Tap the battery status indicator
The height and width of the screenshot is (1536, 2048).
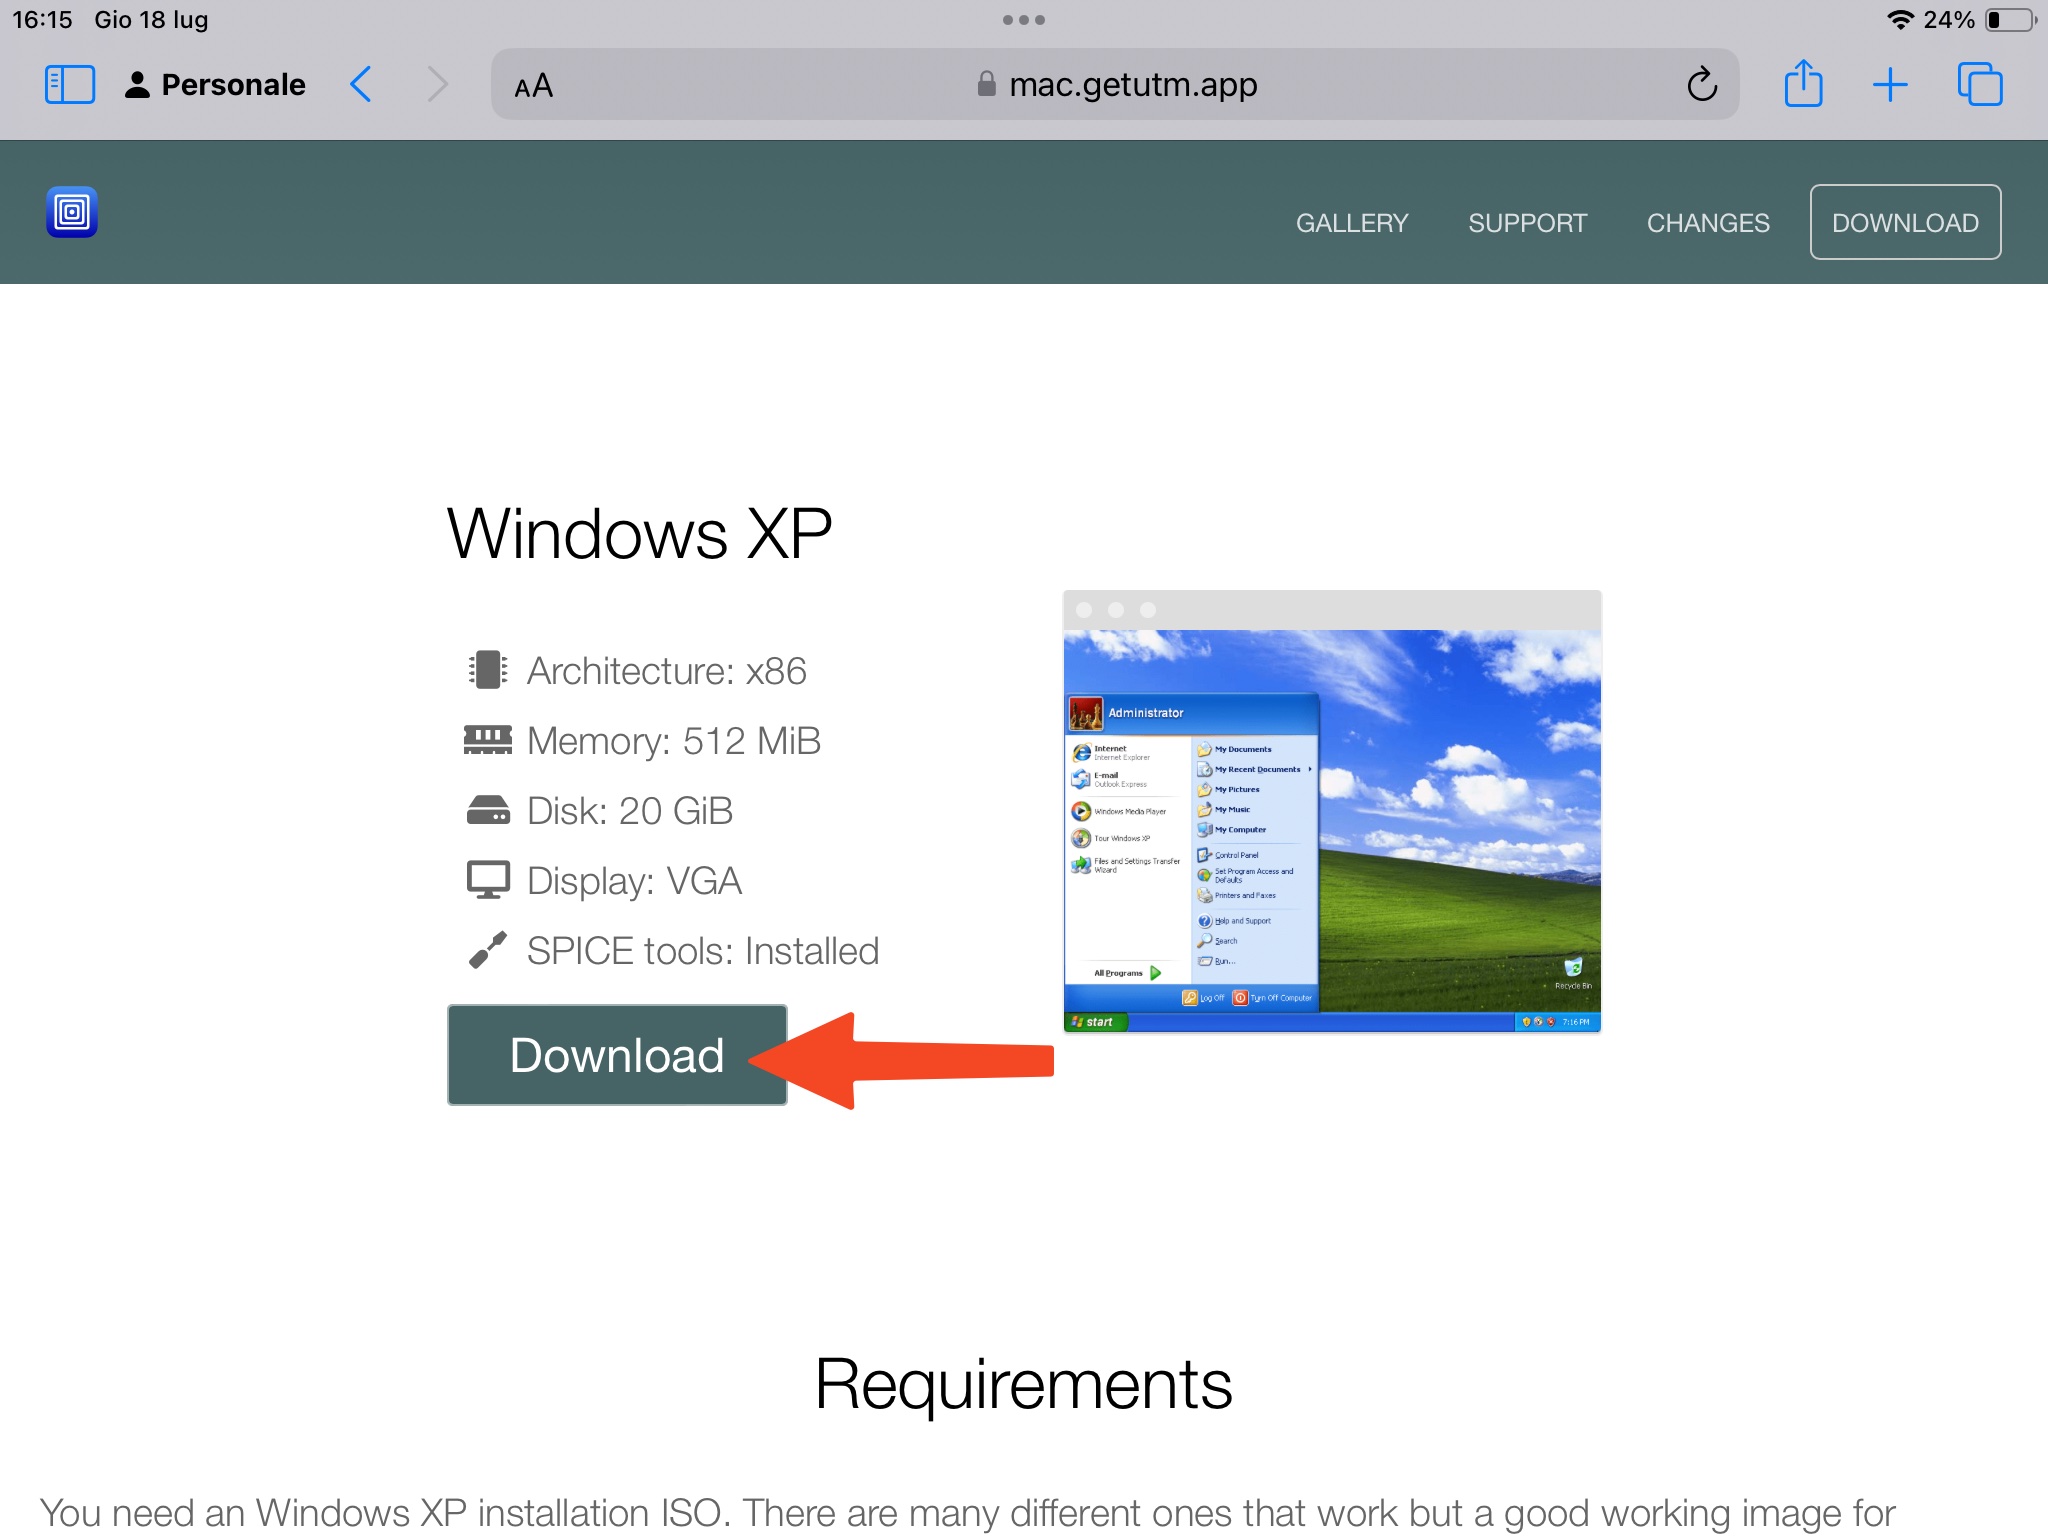(x=2011, y=20)
